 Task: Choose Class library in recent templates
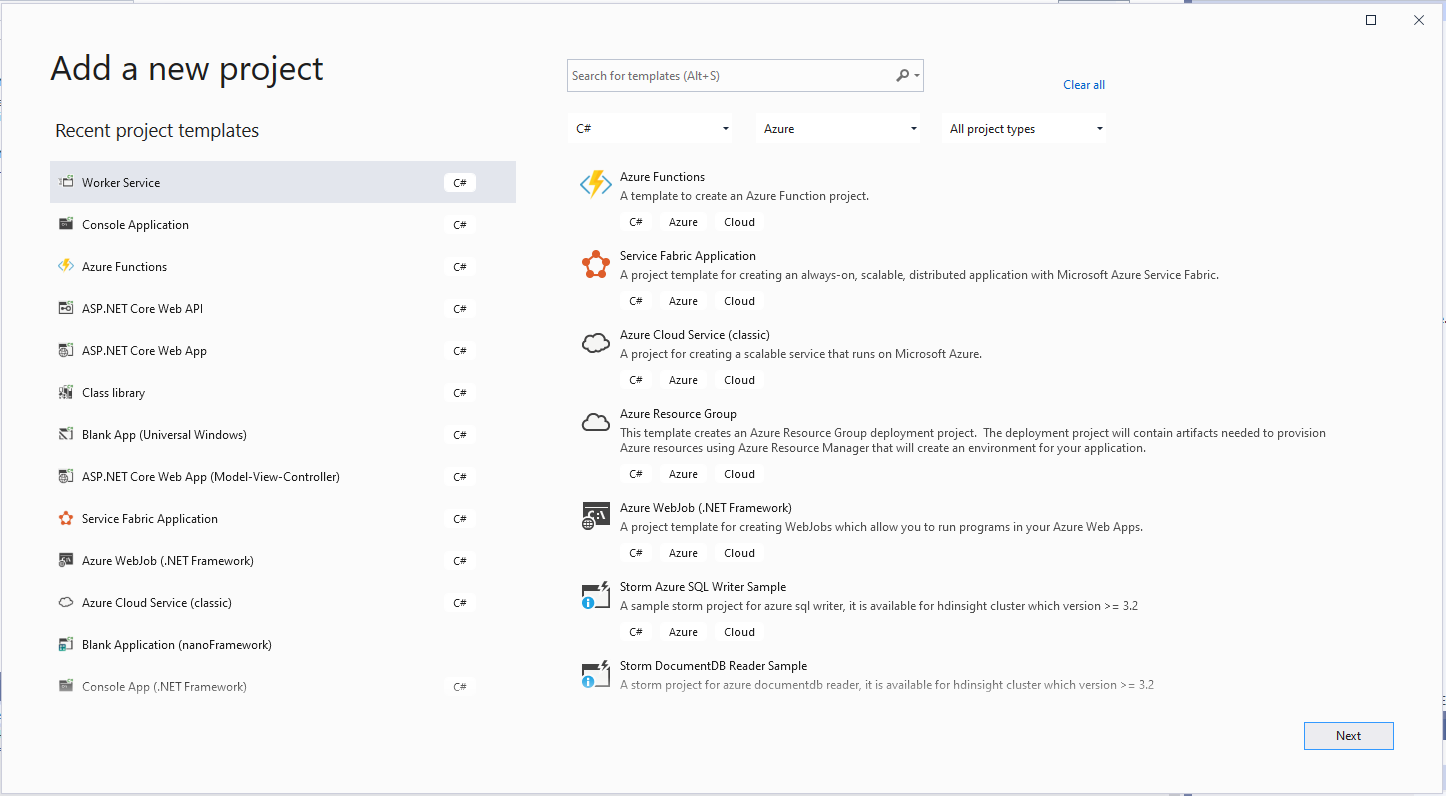tap(113, 393)
